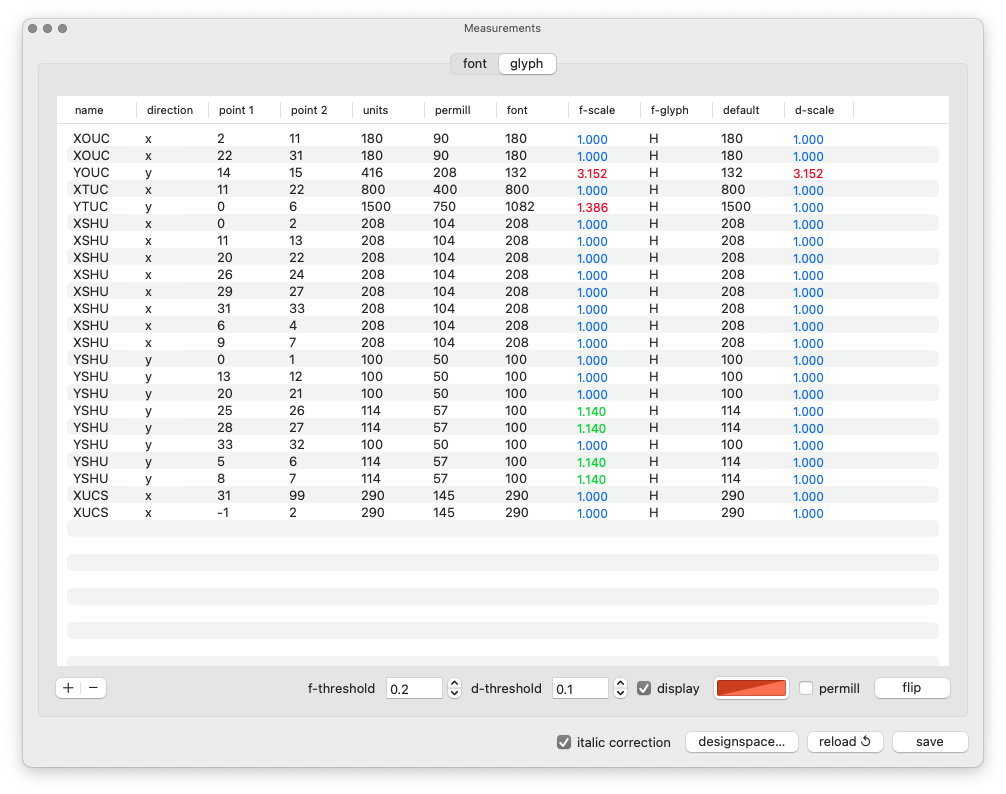1006x794 pixels.
Task: Select the glyph tab
Action: [x=527, y=64]
